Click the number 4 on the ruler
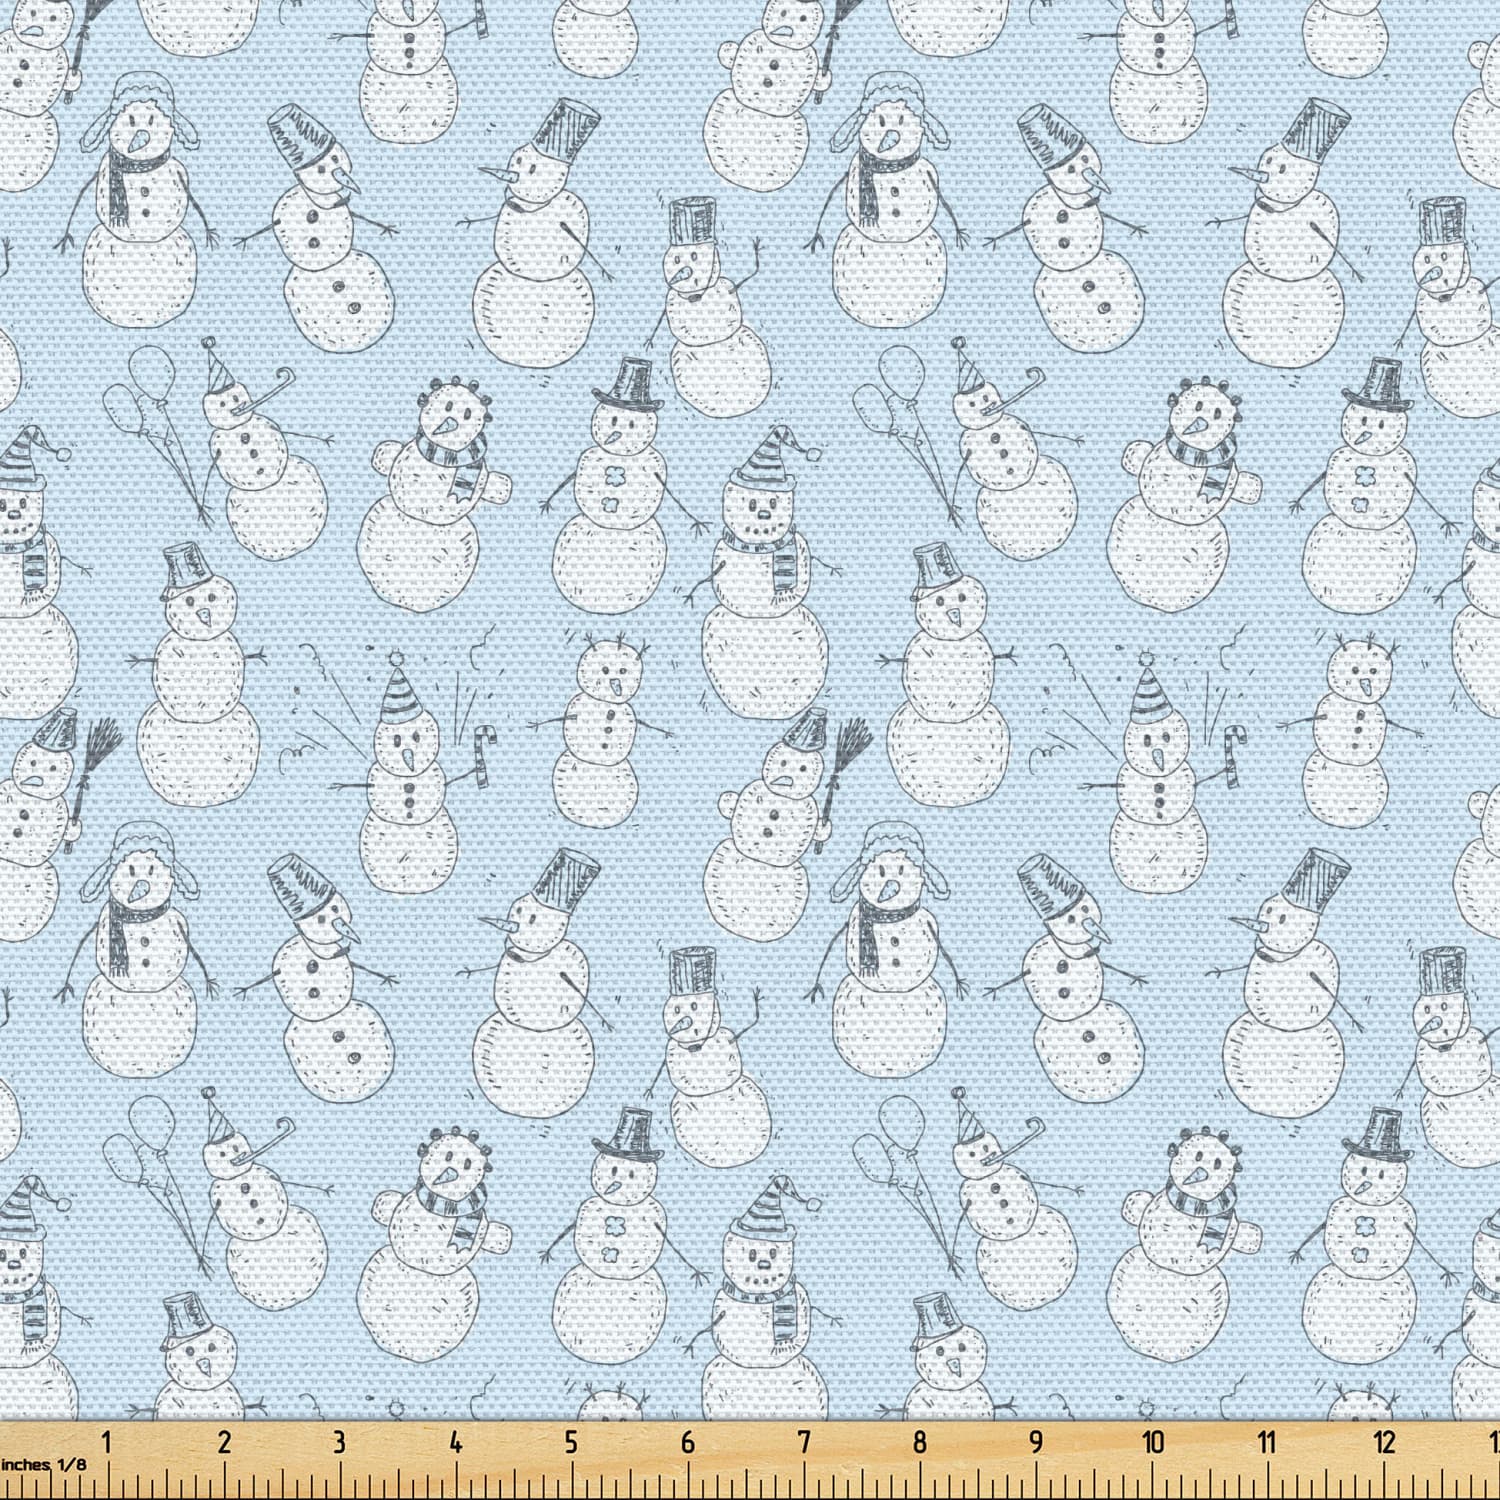The image size is (1500, 1500). [x=456, y=1442]
